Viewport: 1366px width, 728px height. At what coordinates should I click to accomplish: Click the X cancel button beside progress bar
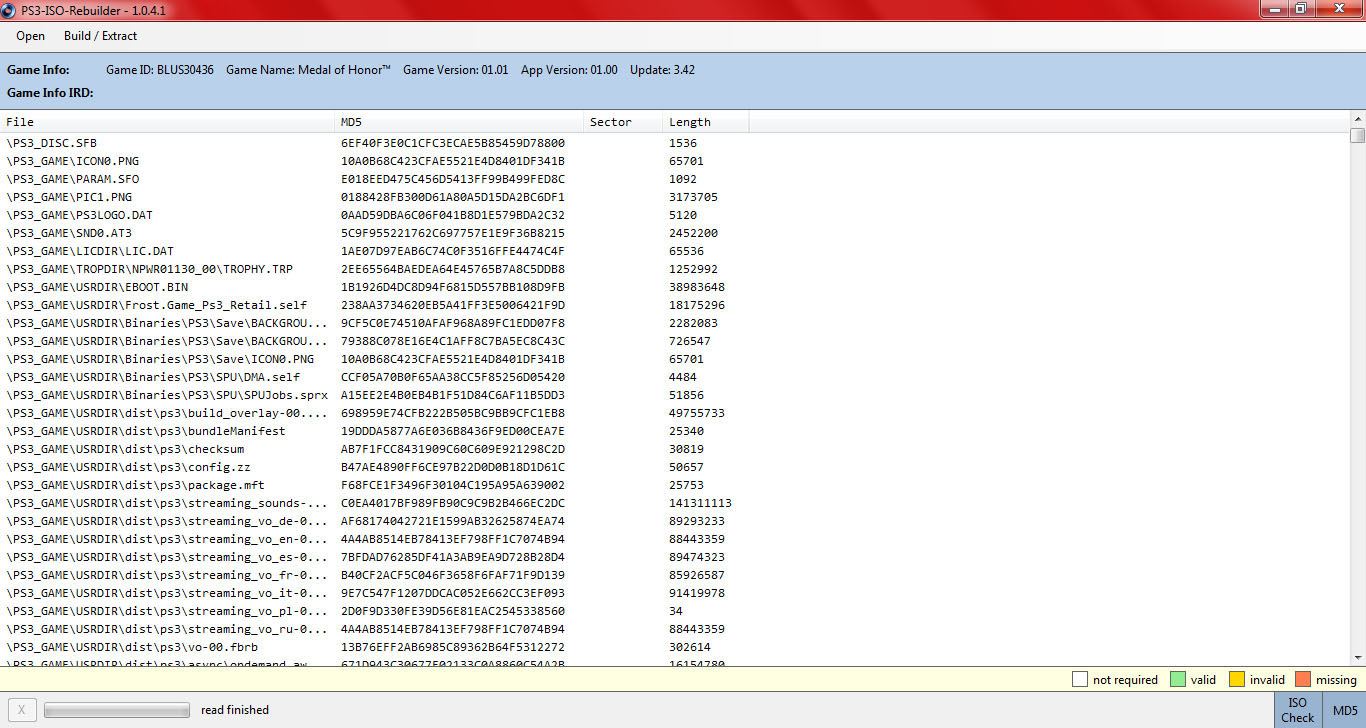[x=21, y=710]
